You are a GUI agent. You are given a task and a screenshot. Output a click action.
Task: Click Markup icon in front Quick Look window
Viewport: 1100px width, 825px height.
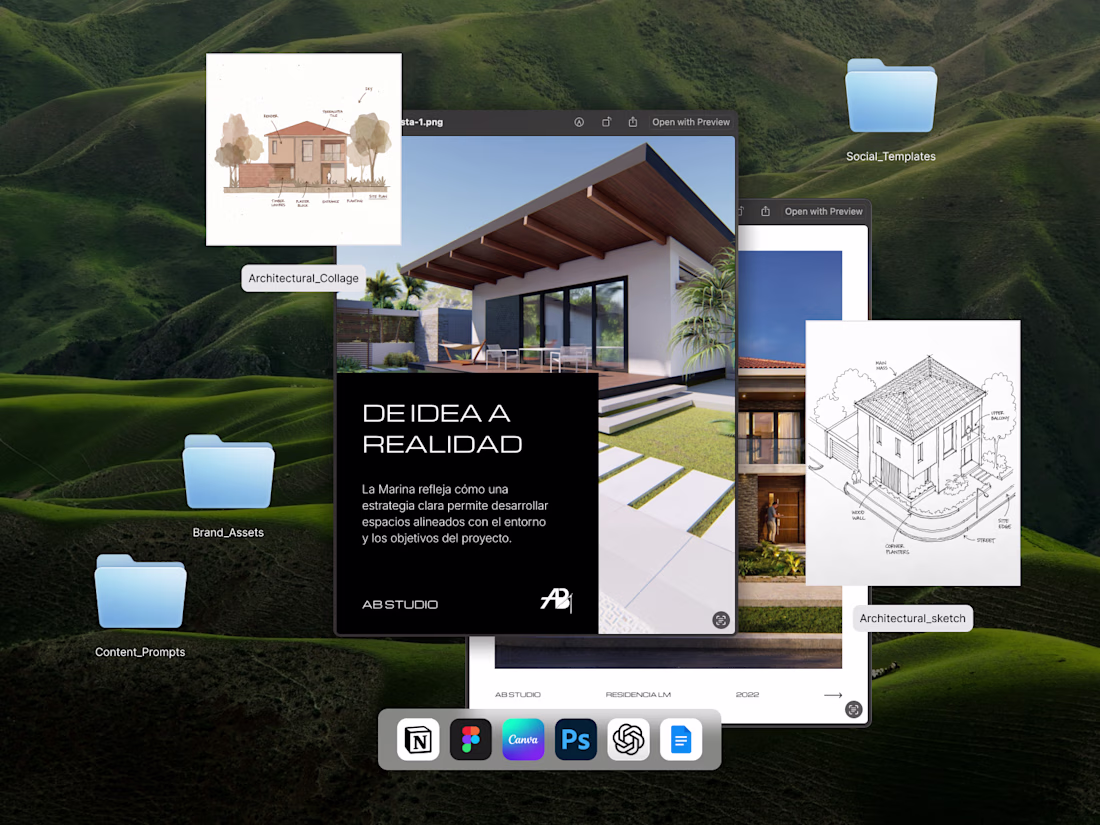pos(579,122)
